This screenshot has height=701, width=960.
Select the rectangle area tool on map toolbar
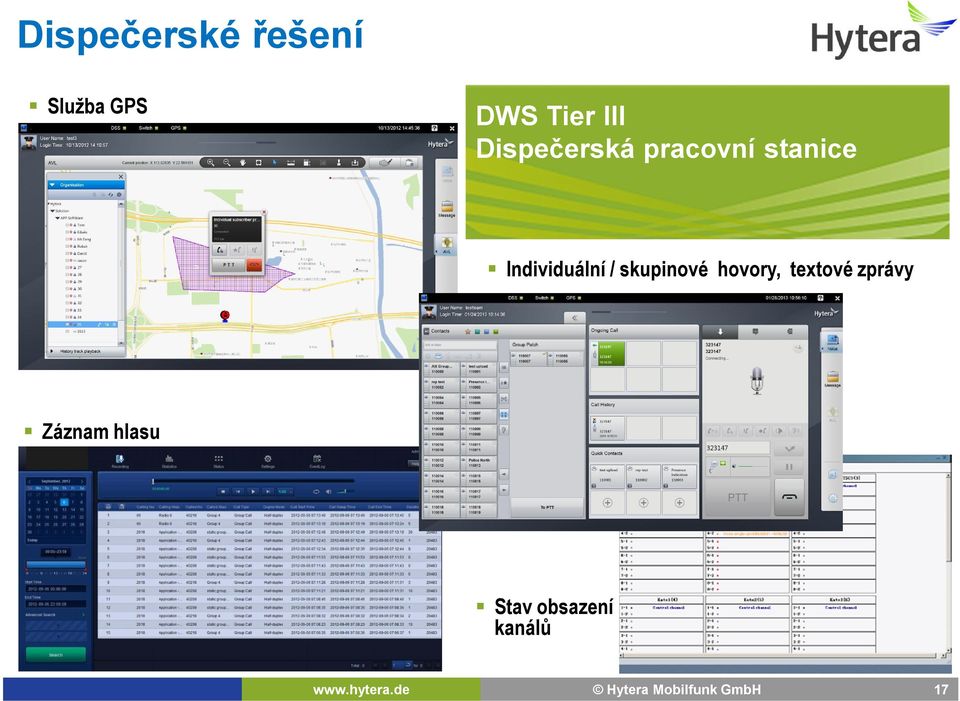tap(258, 163)
